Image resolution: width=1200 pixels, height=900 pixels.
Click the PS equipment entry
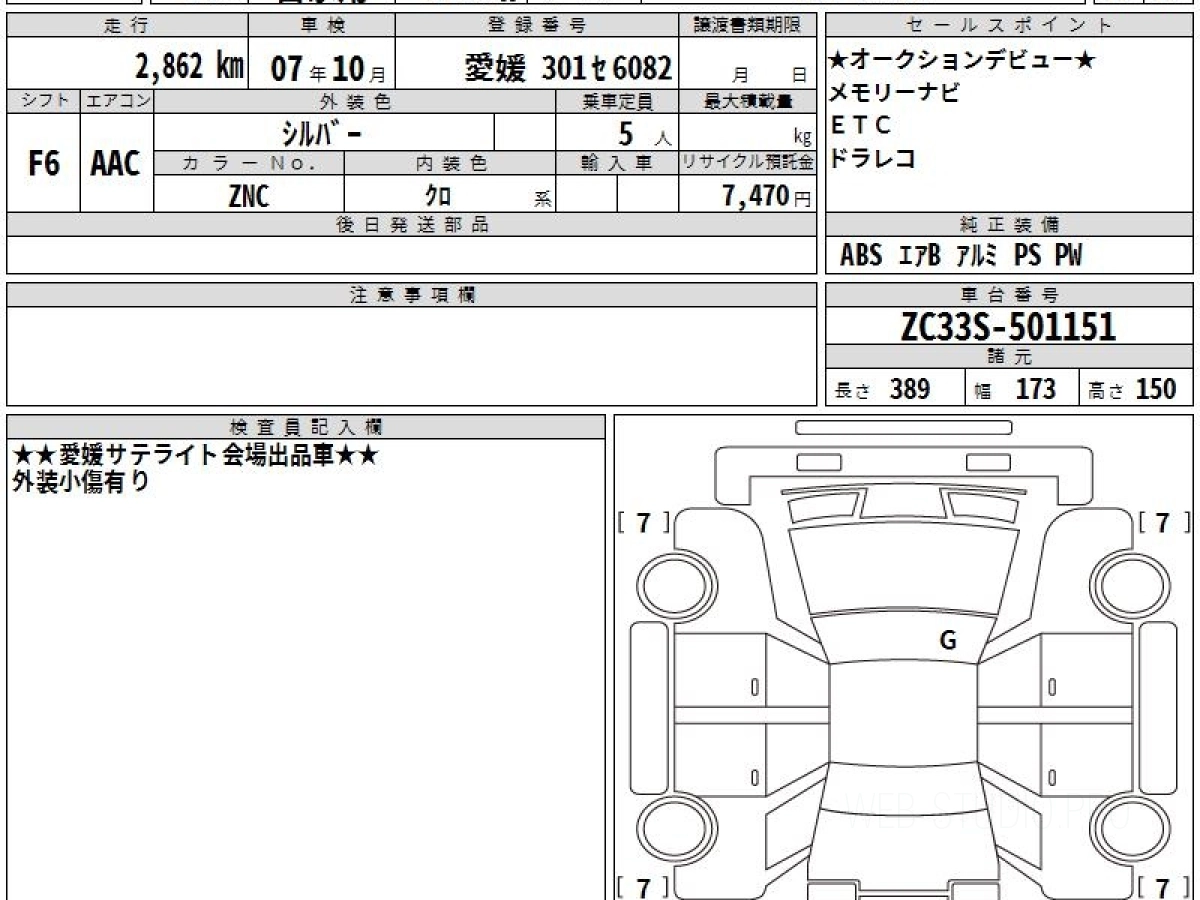tap(1027, 256)
